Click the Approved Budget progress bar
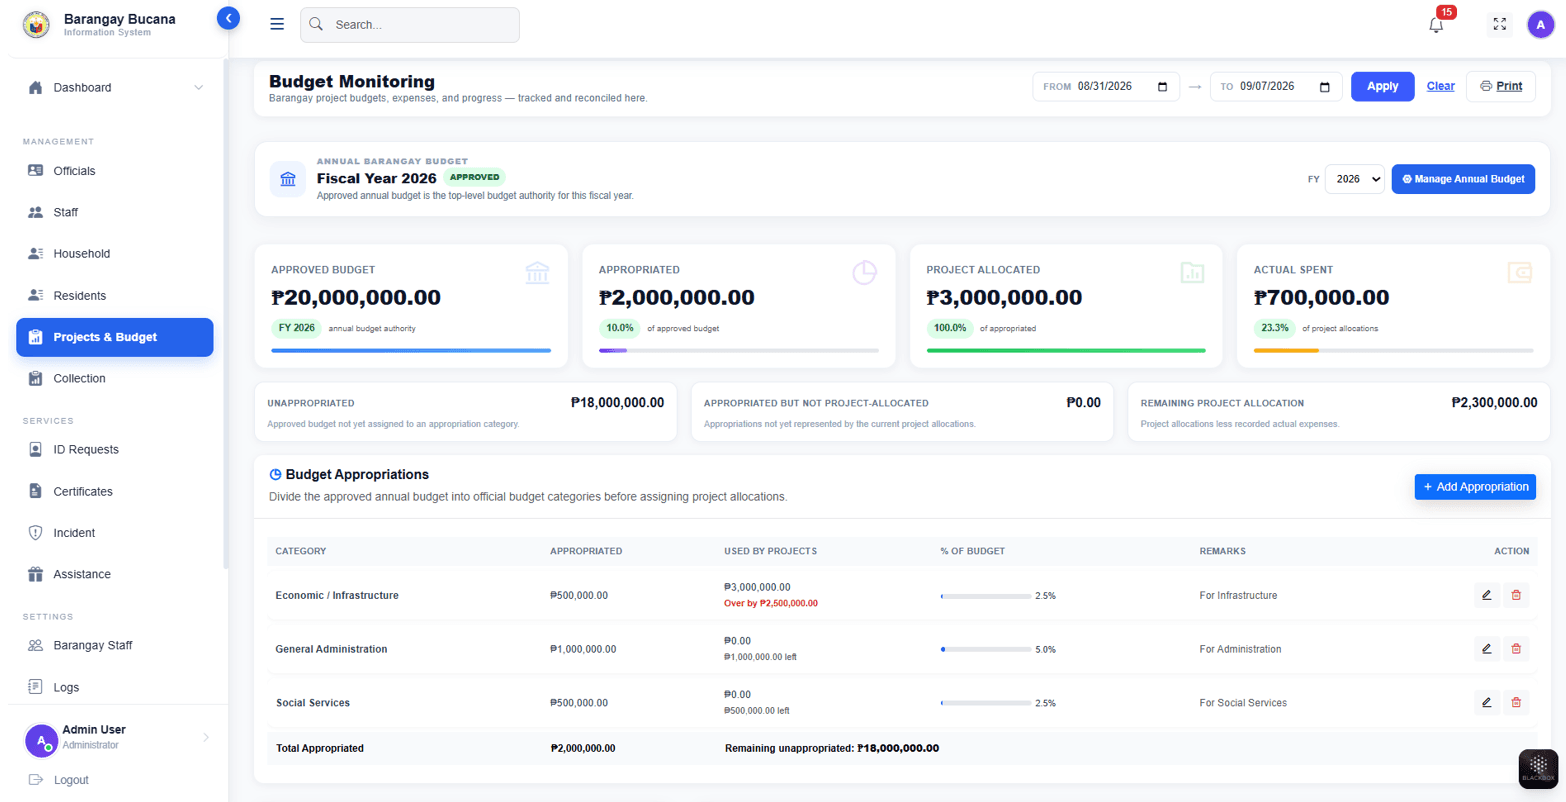This screenshot has width=1566, height=802. click(x=411, y=351)
